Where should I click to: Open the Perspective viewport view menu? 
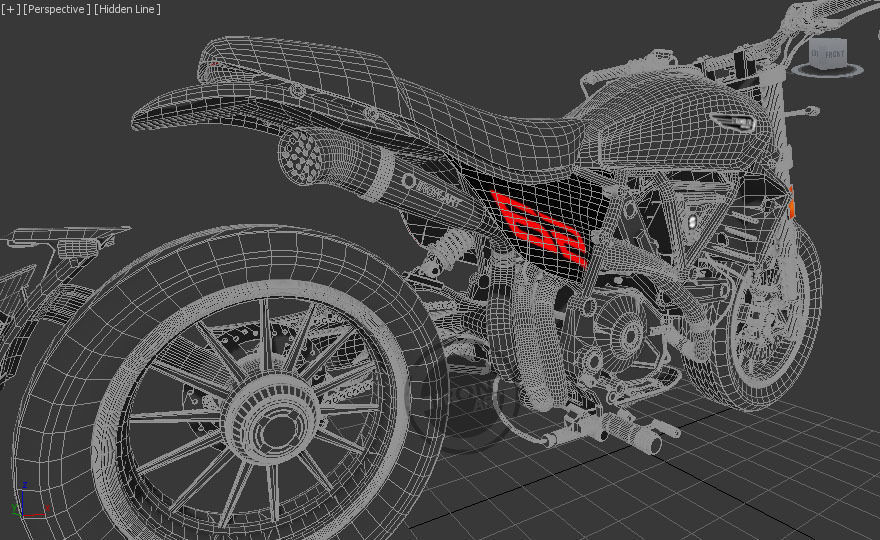57,9
